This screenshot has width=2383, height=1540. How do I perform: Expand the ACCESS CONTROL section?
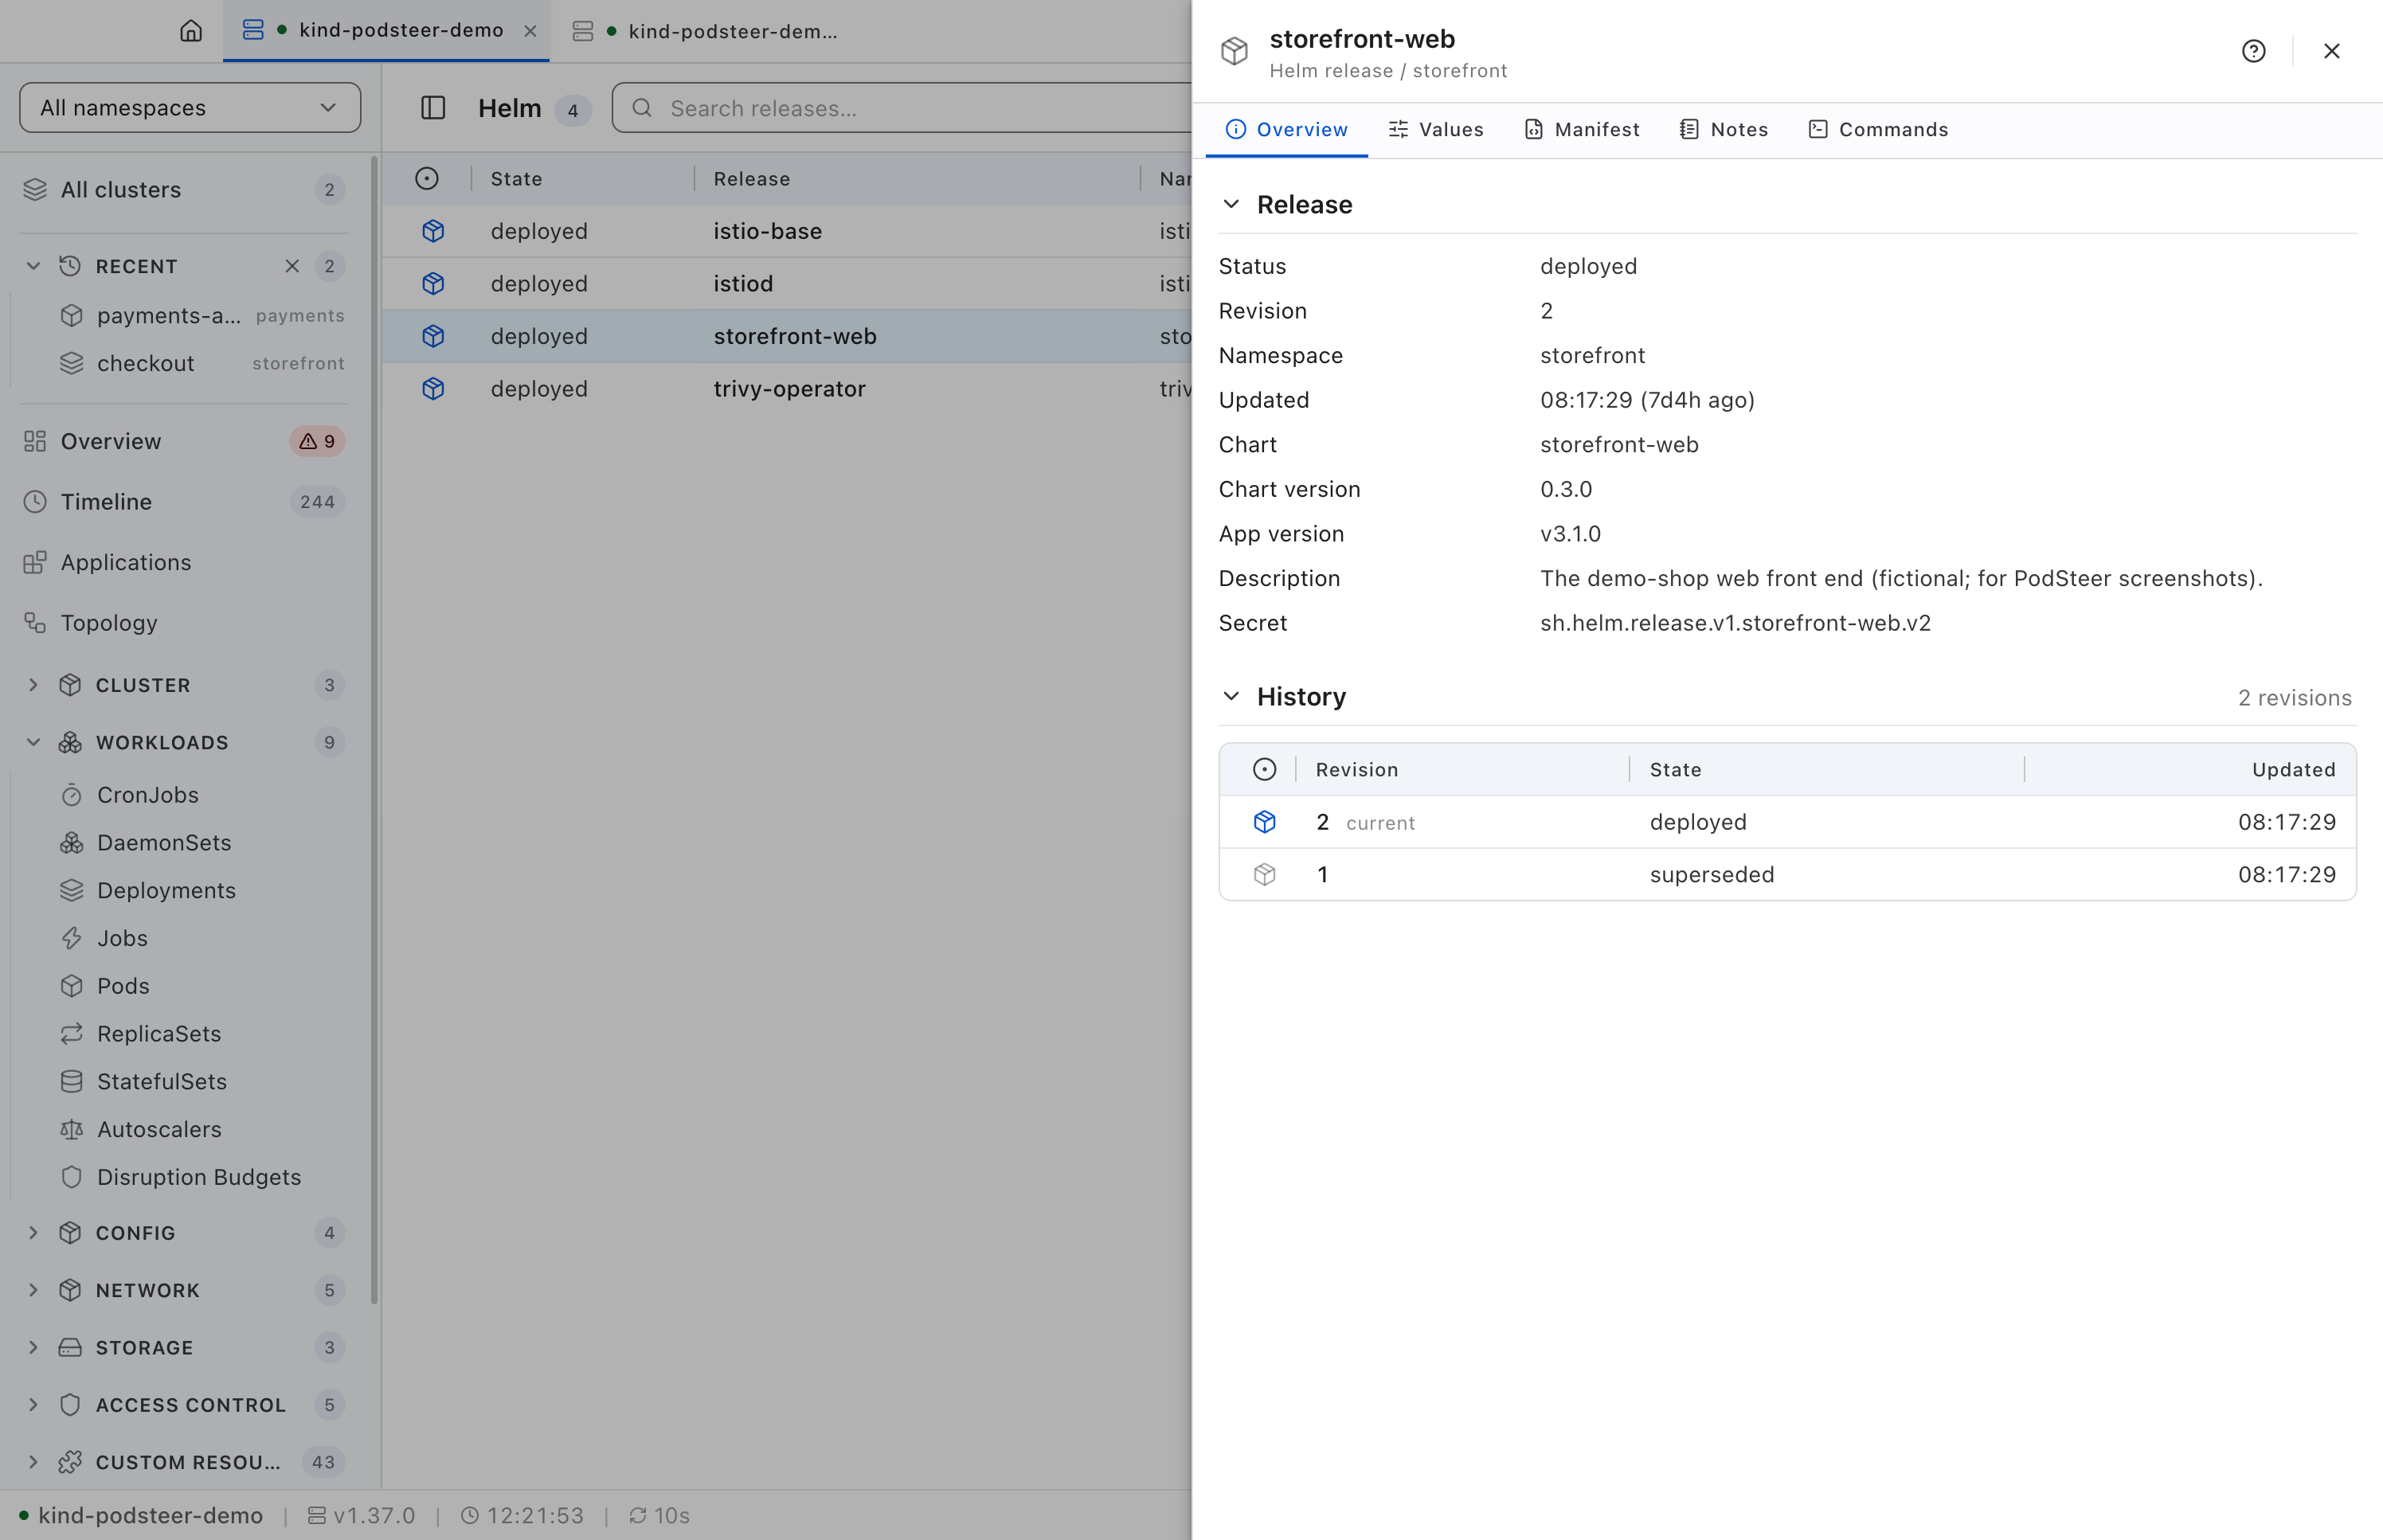33,1405
